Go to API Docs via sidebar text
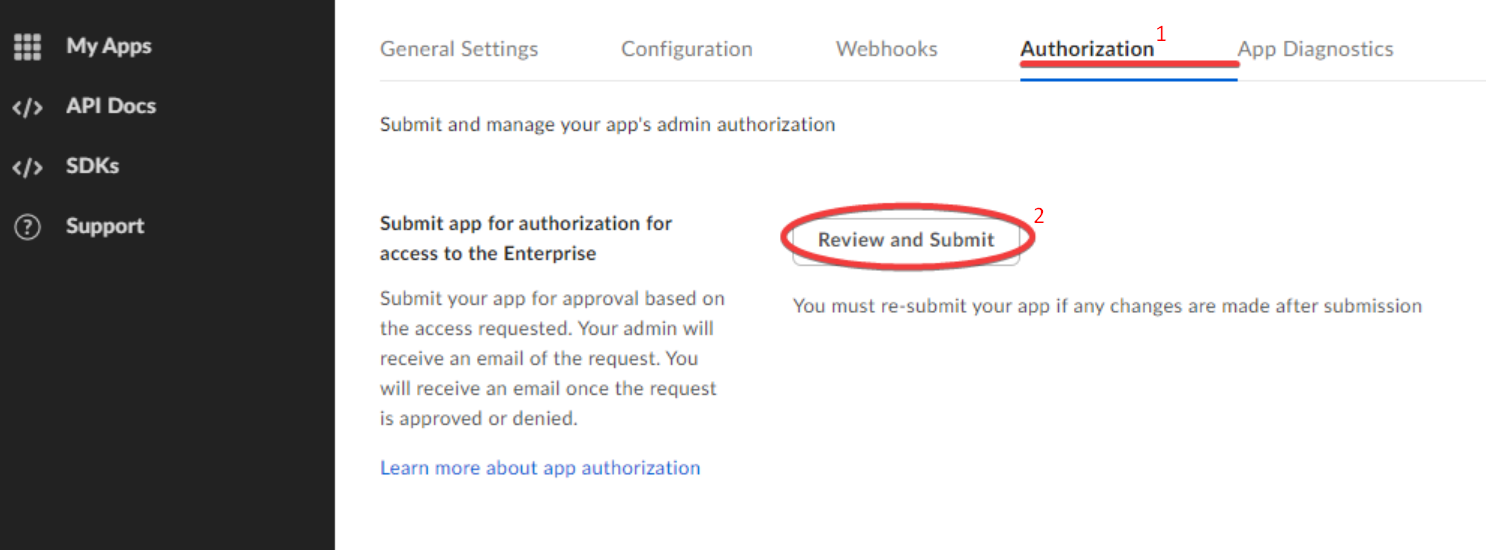Screen dimensions: 1486x550 pos(111,106)
